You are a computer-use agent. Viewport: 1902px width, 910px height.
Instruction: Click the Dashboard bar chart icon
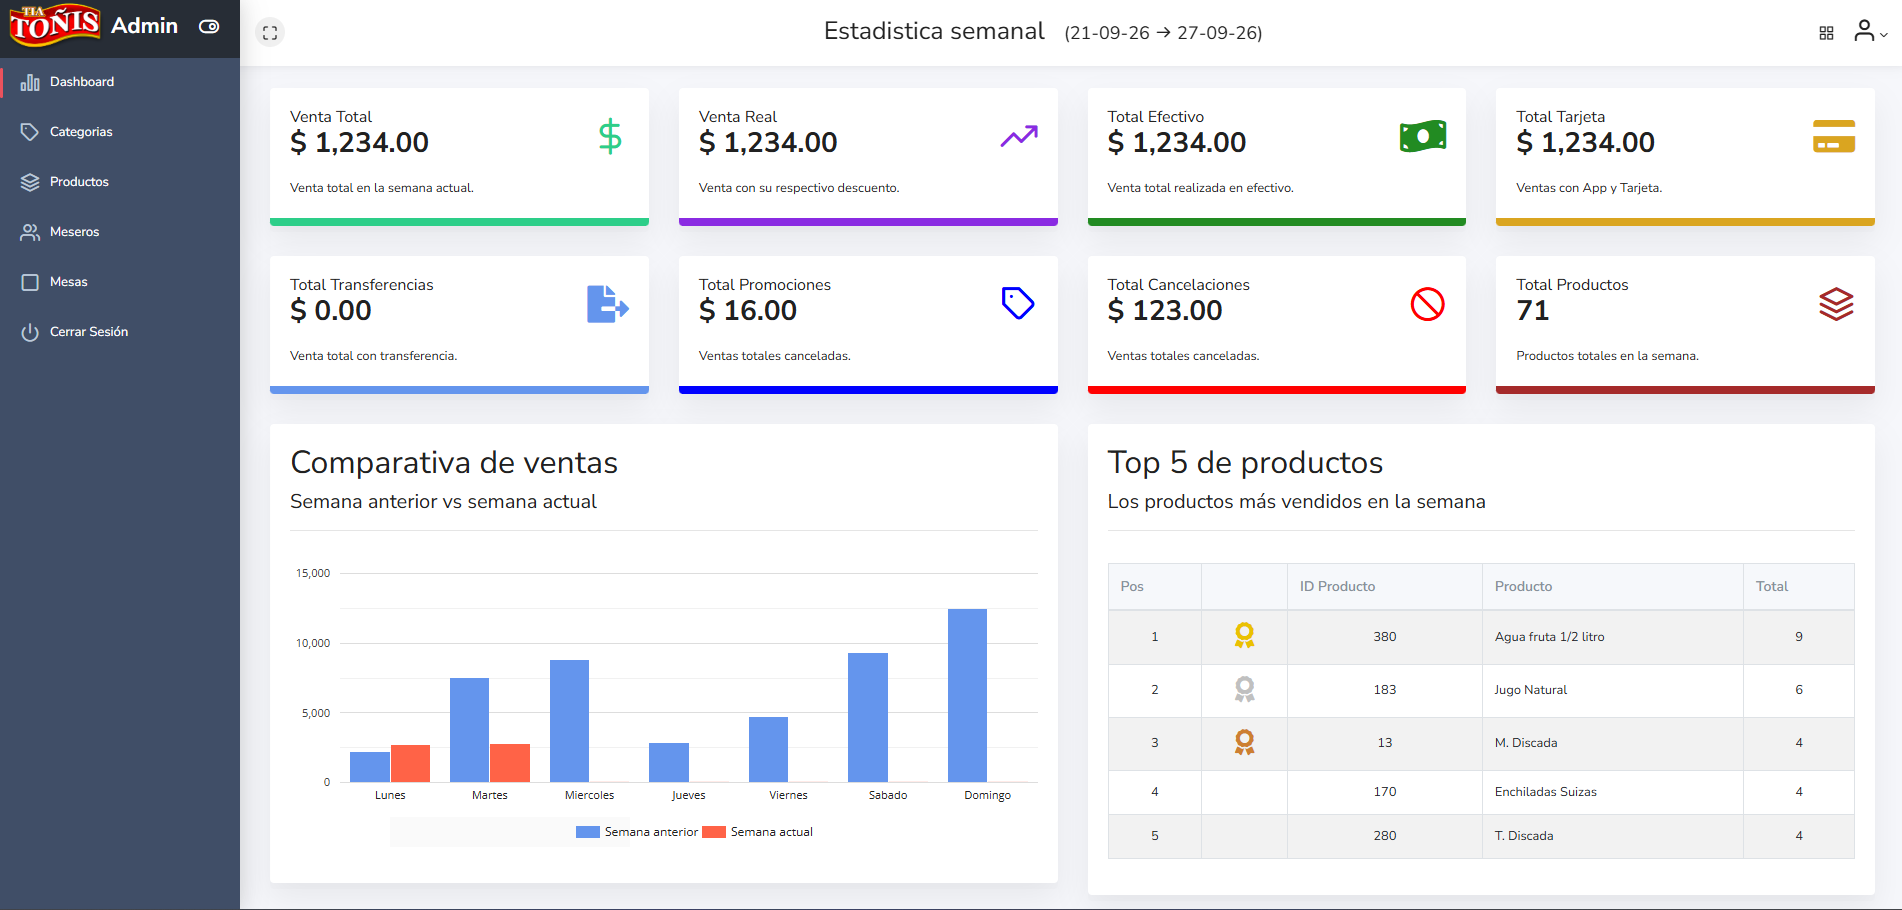coord(30,82)
